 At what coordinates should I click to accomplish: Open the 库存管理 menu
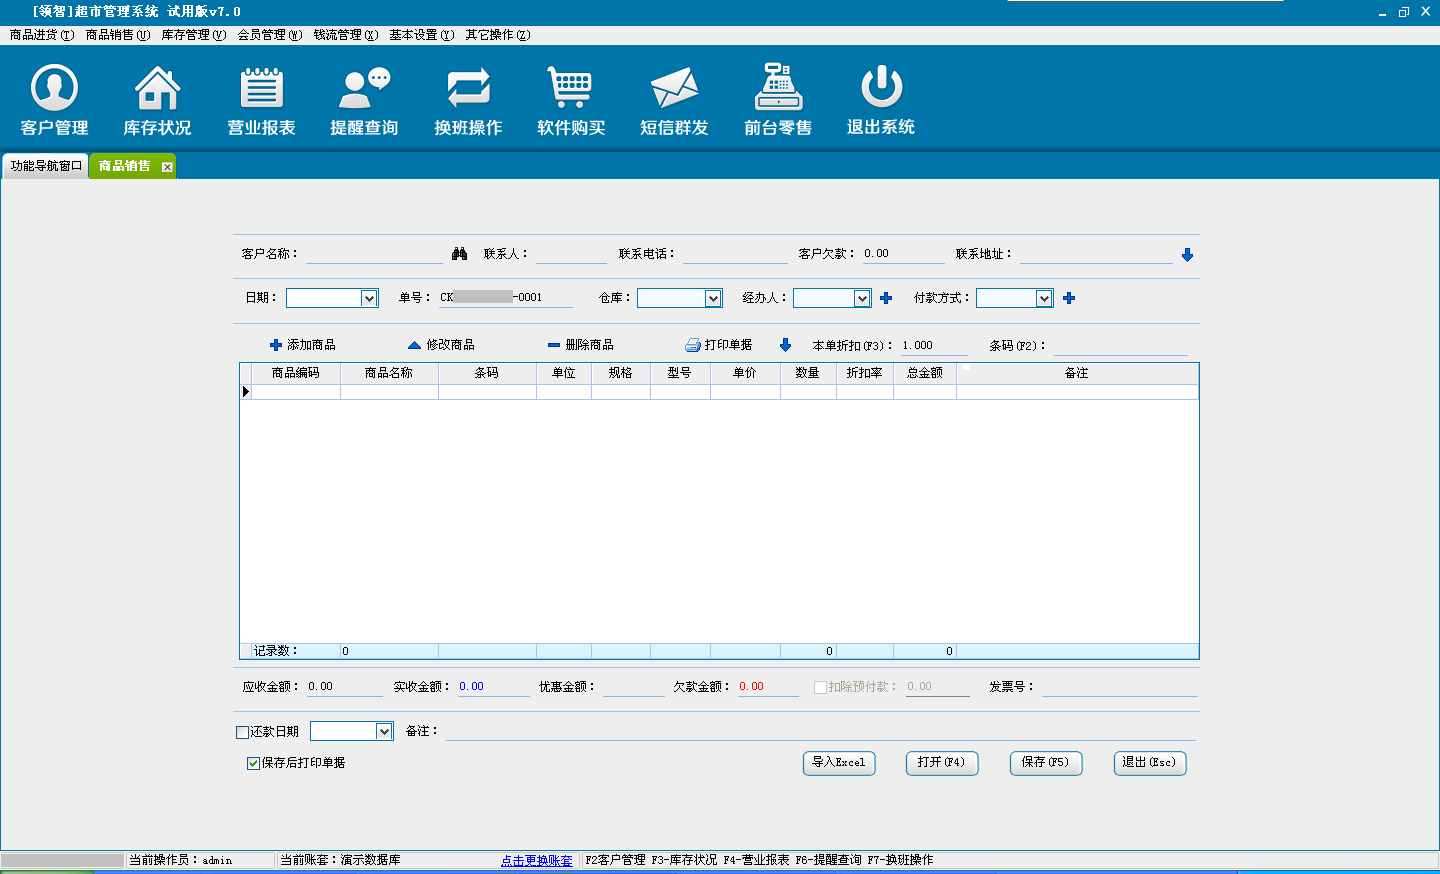coord(193,35)
